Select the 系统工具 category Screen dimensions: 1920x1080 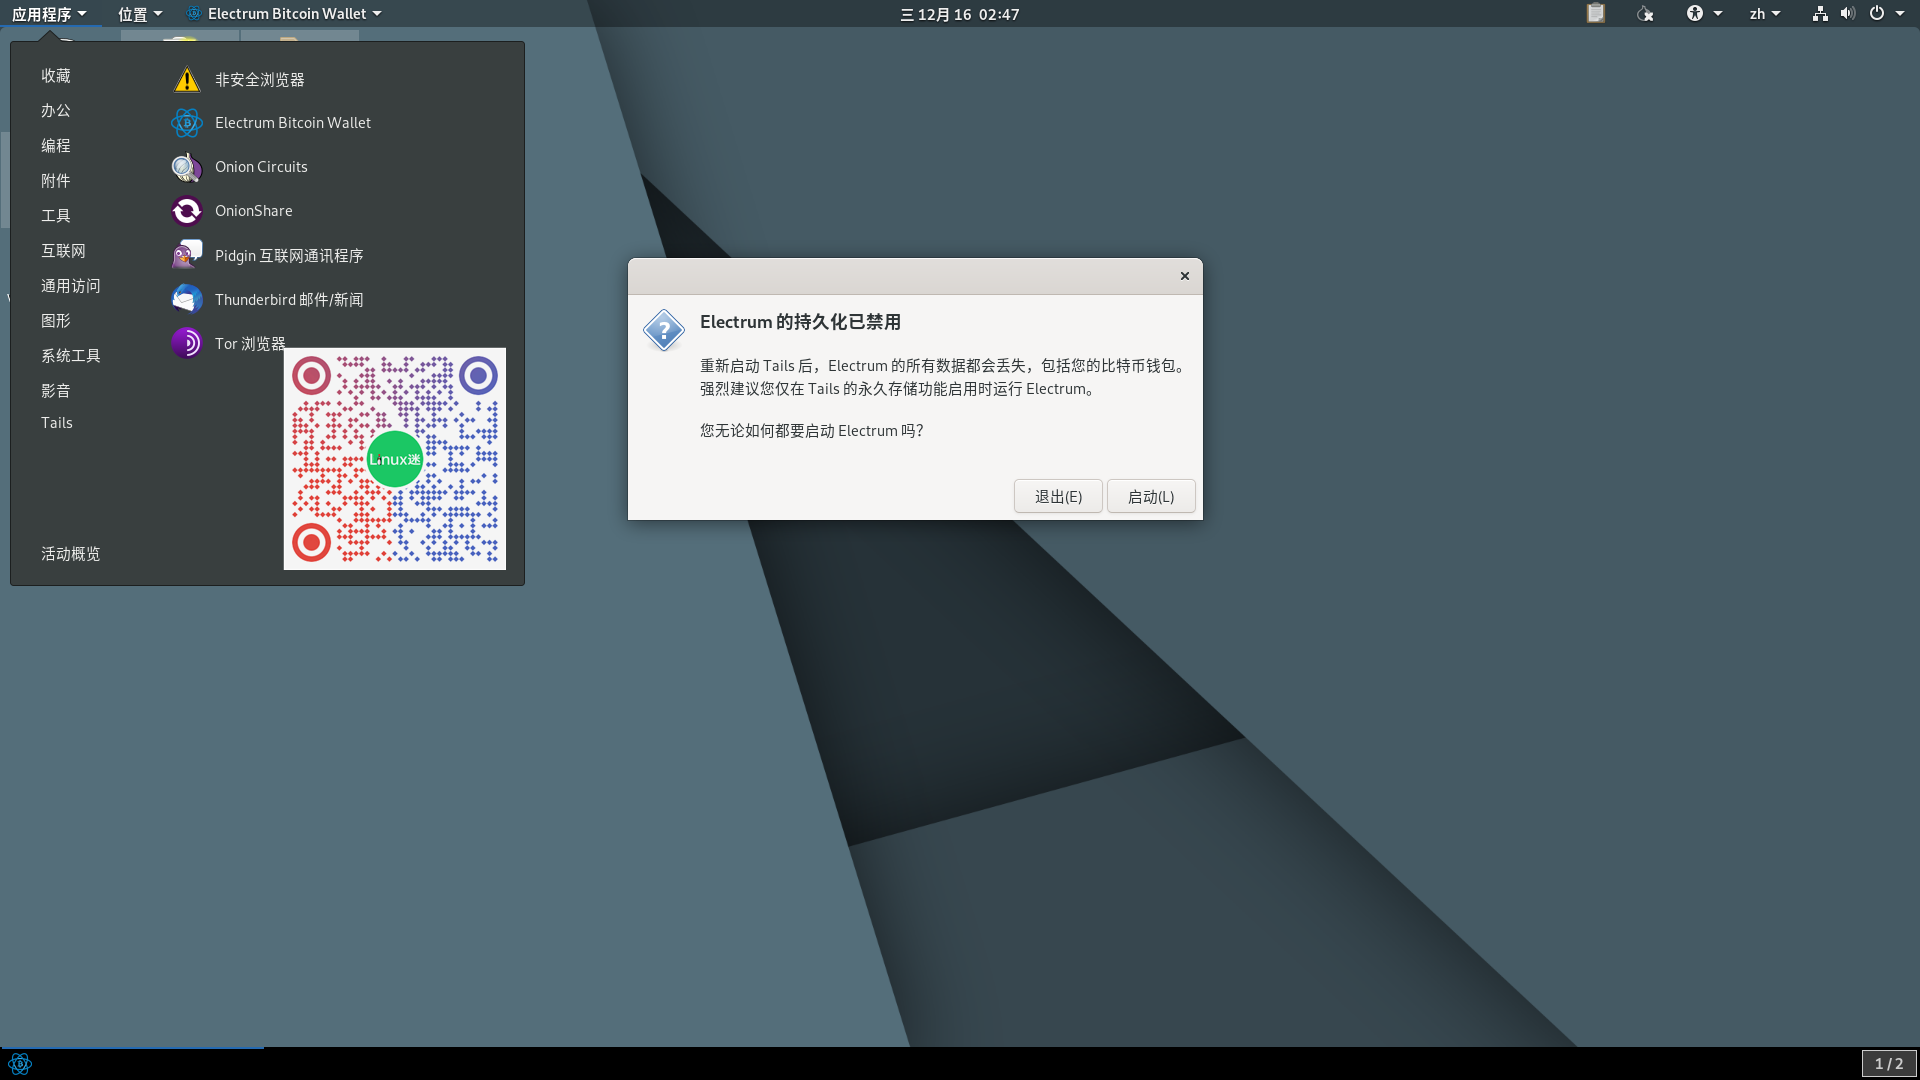pos(71,356)
